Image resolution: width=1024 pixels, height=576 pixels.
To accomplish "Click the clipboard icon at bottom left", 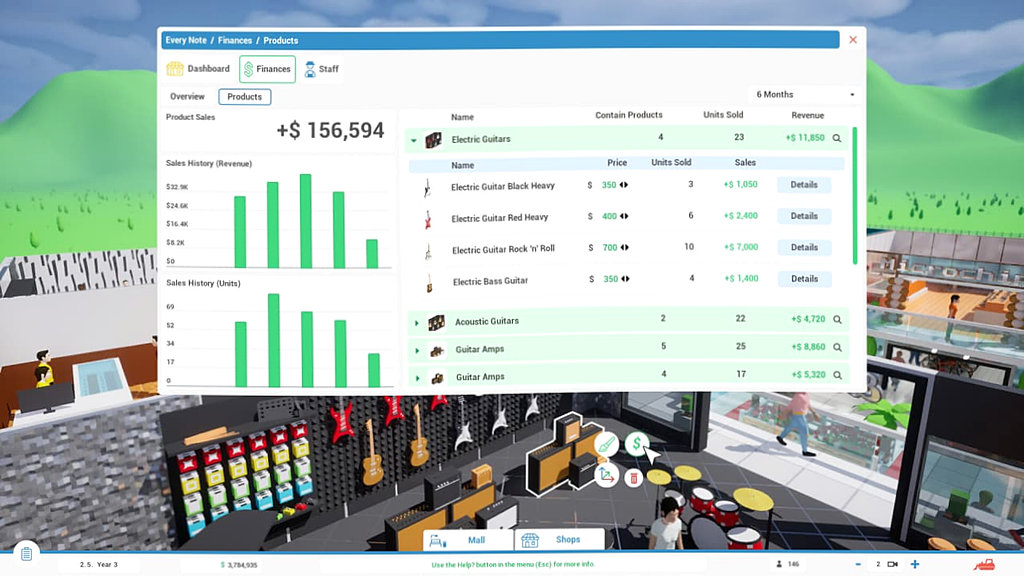I will tap(26, 554).
